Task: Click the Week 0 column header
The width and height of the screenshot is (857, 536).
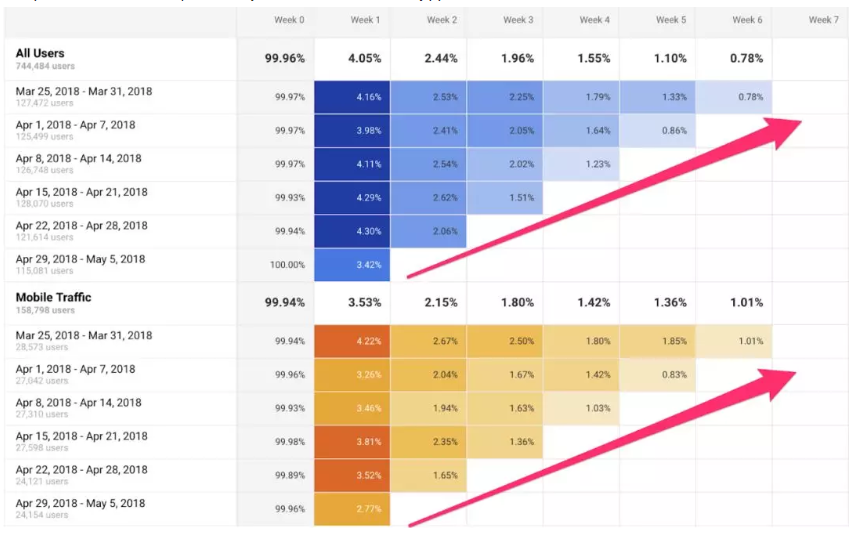Action: point(289,20)
